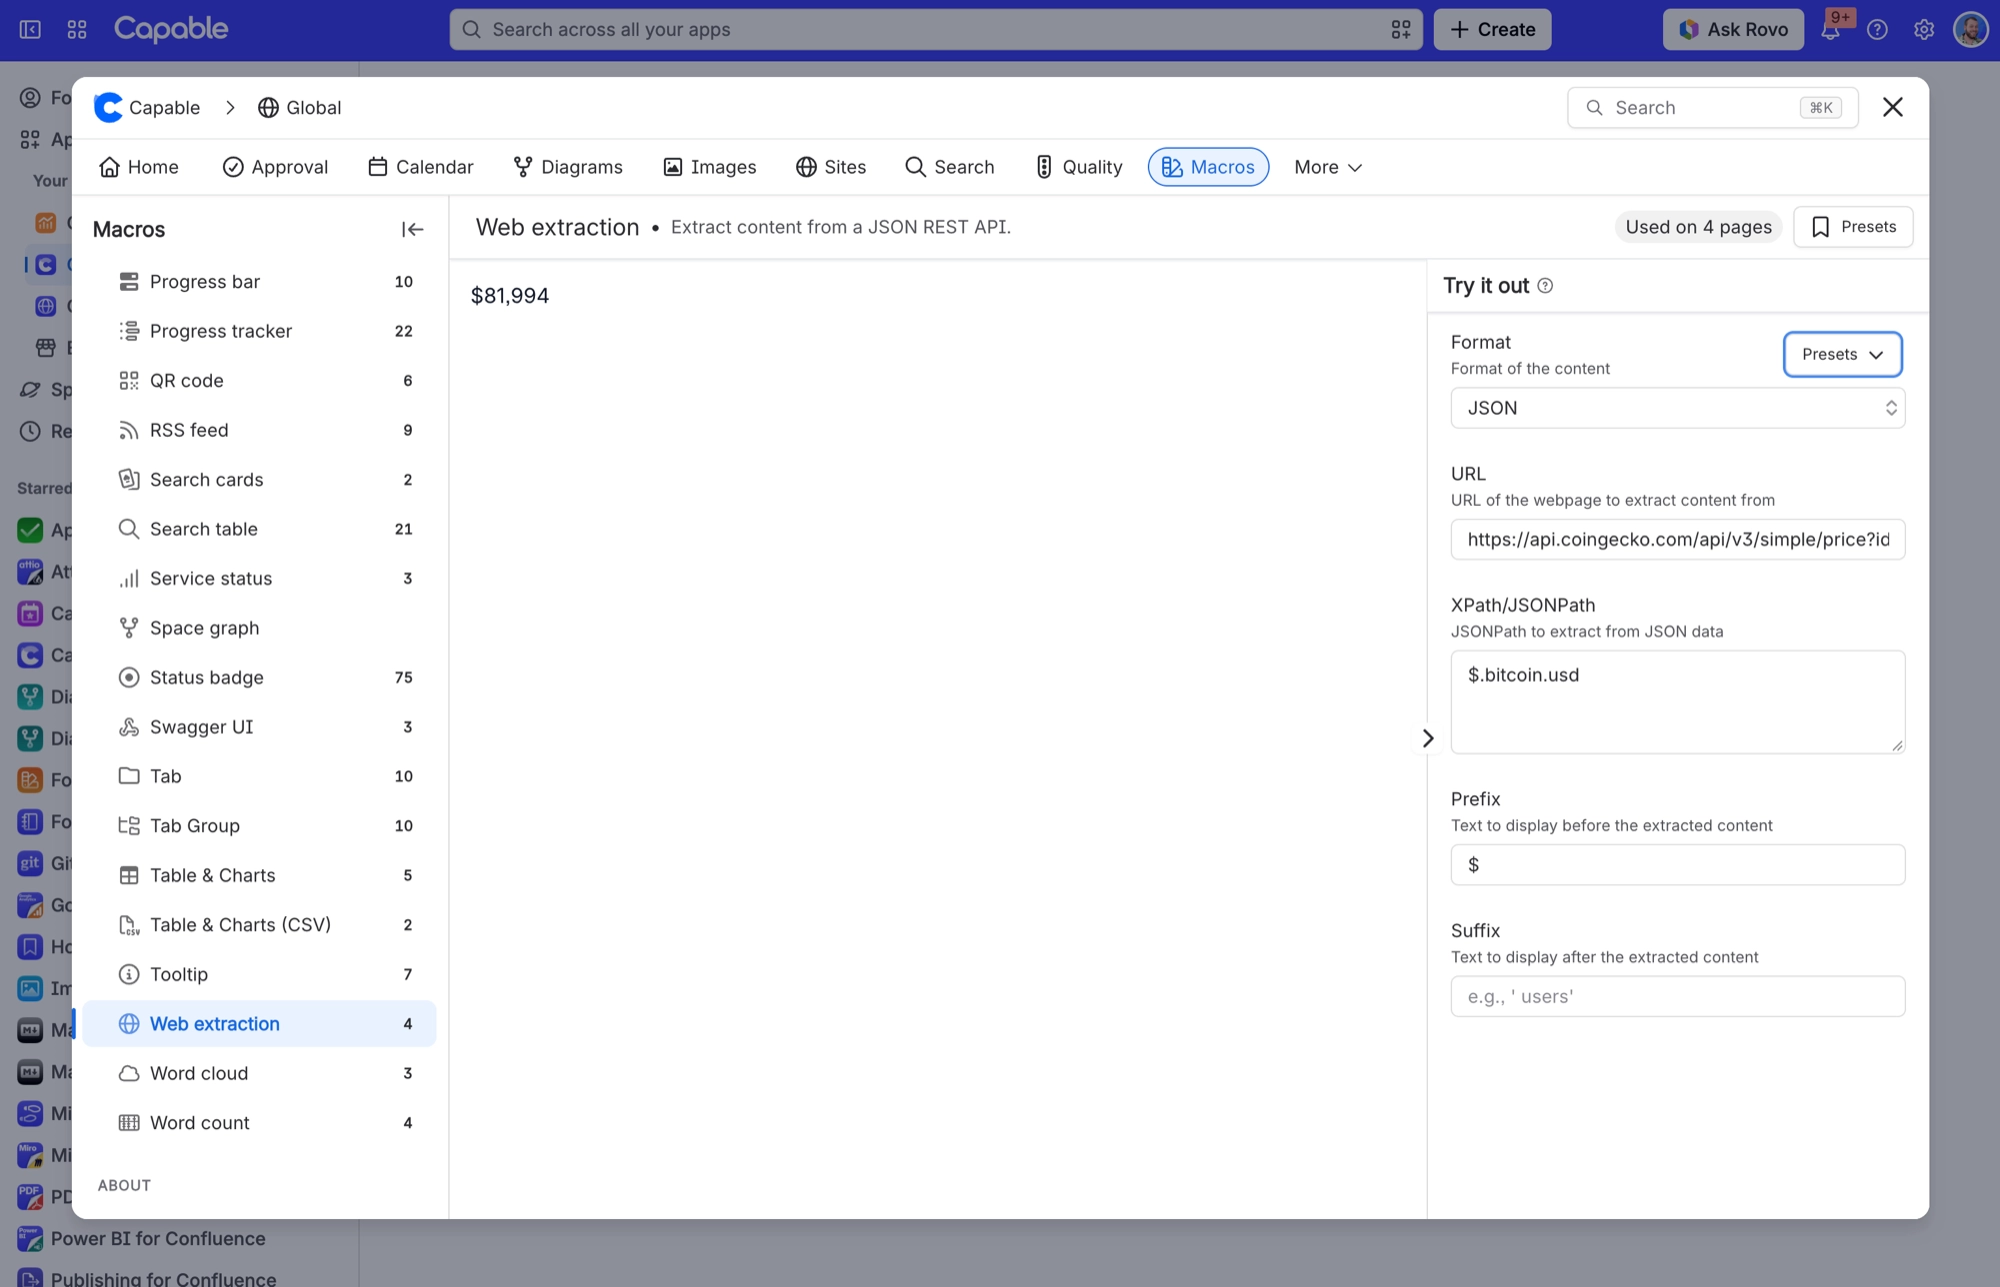Select the Status badge macro
2000x1287 pixels.
259,677
